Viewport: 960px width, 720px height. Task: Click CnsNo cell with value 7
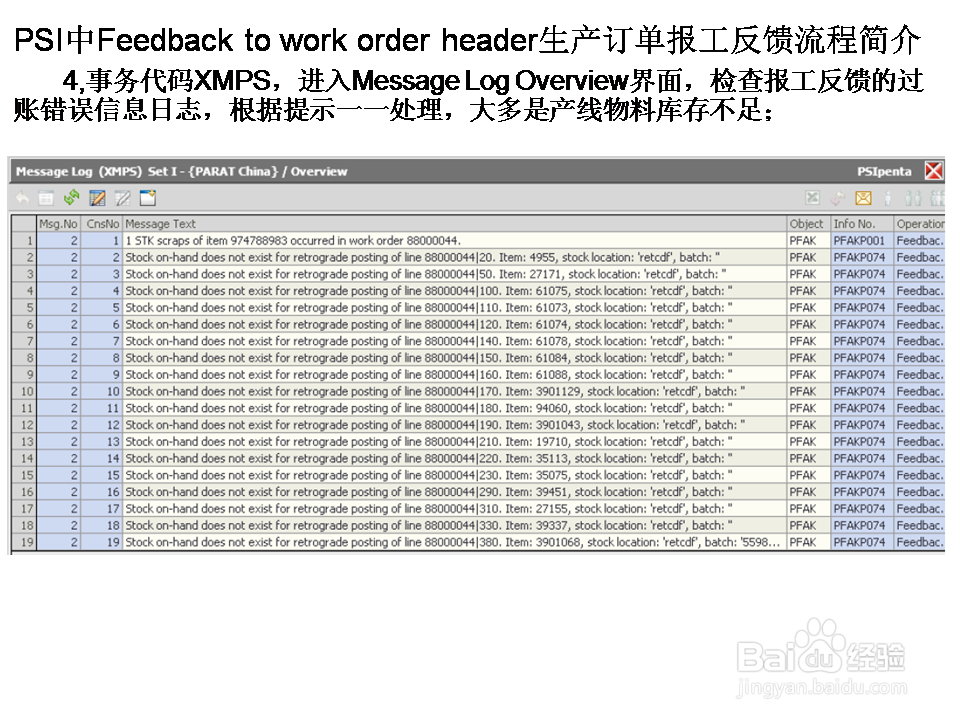coord(102,341)
